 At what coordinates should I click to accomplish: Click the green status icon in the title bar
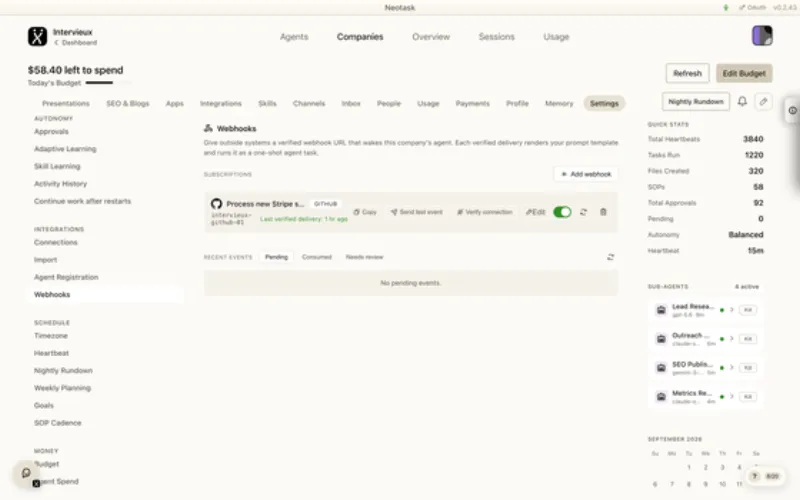tap(726, 8)
